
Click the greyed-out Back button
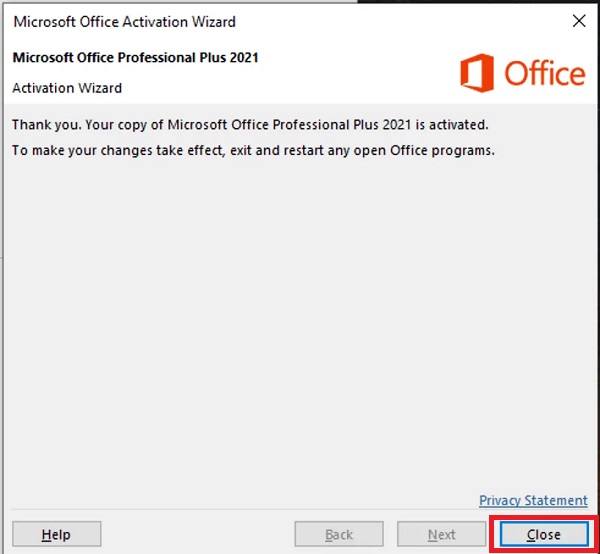[x=339, y=535]
